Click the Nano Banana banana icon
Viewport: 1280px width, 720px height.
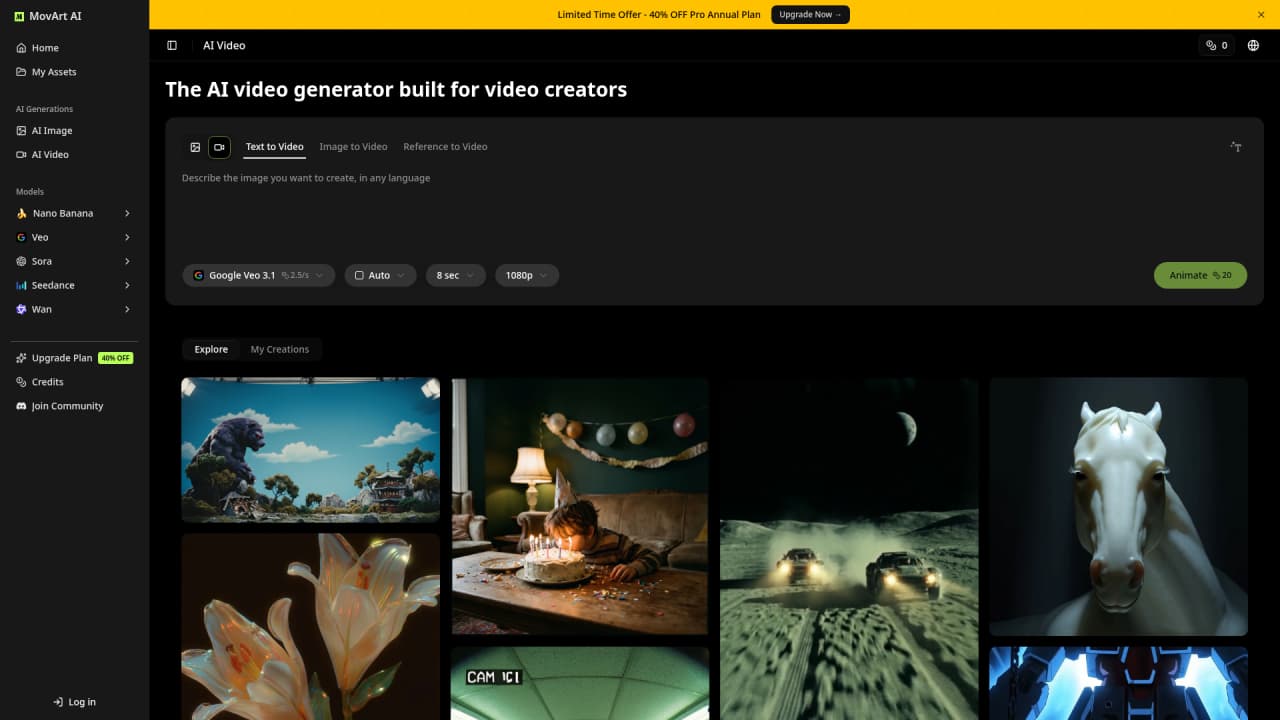(x=21, y=213)
